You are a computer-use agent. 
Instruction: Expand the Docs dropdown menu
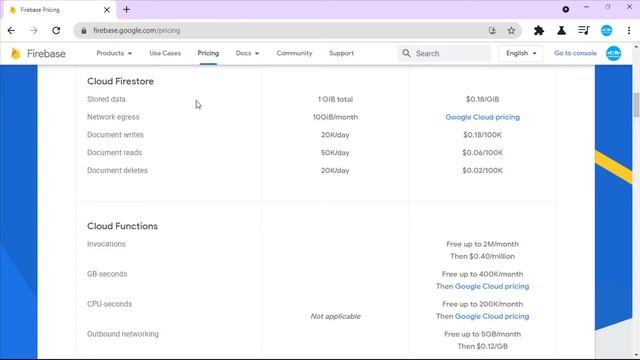click(x=247, y=53)
